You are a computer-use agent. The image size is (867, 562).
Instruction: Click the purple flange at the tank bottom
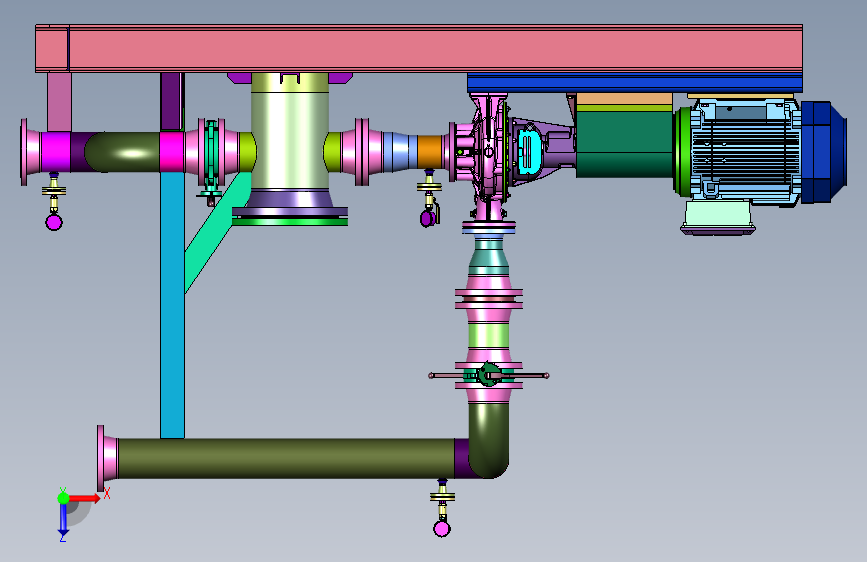coord(290,202)
